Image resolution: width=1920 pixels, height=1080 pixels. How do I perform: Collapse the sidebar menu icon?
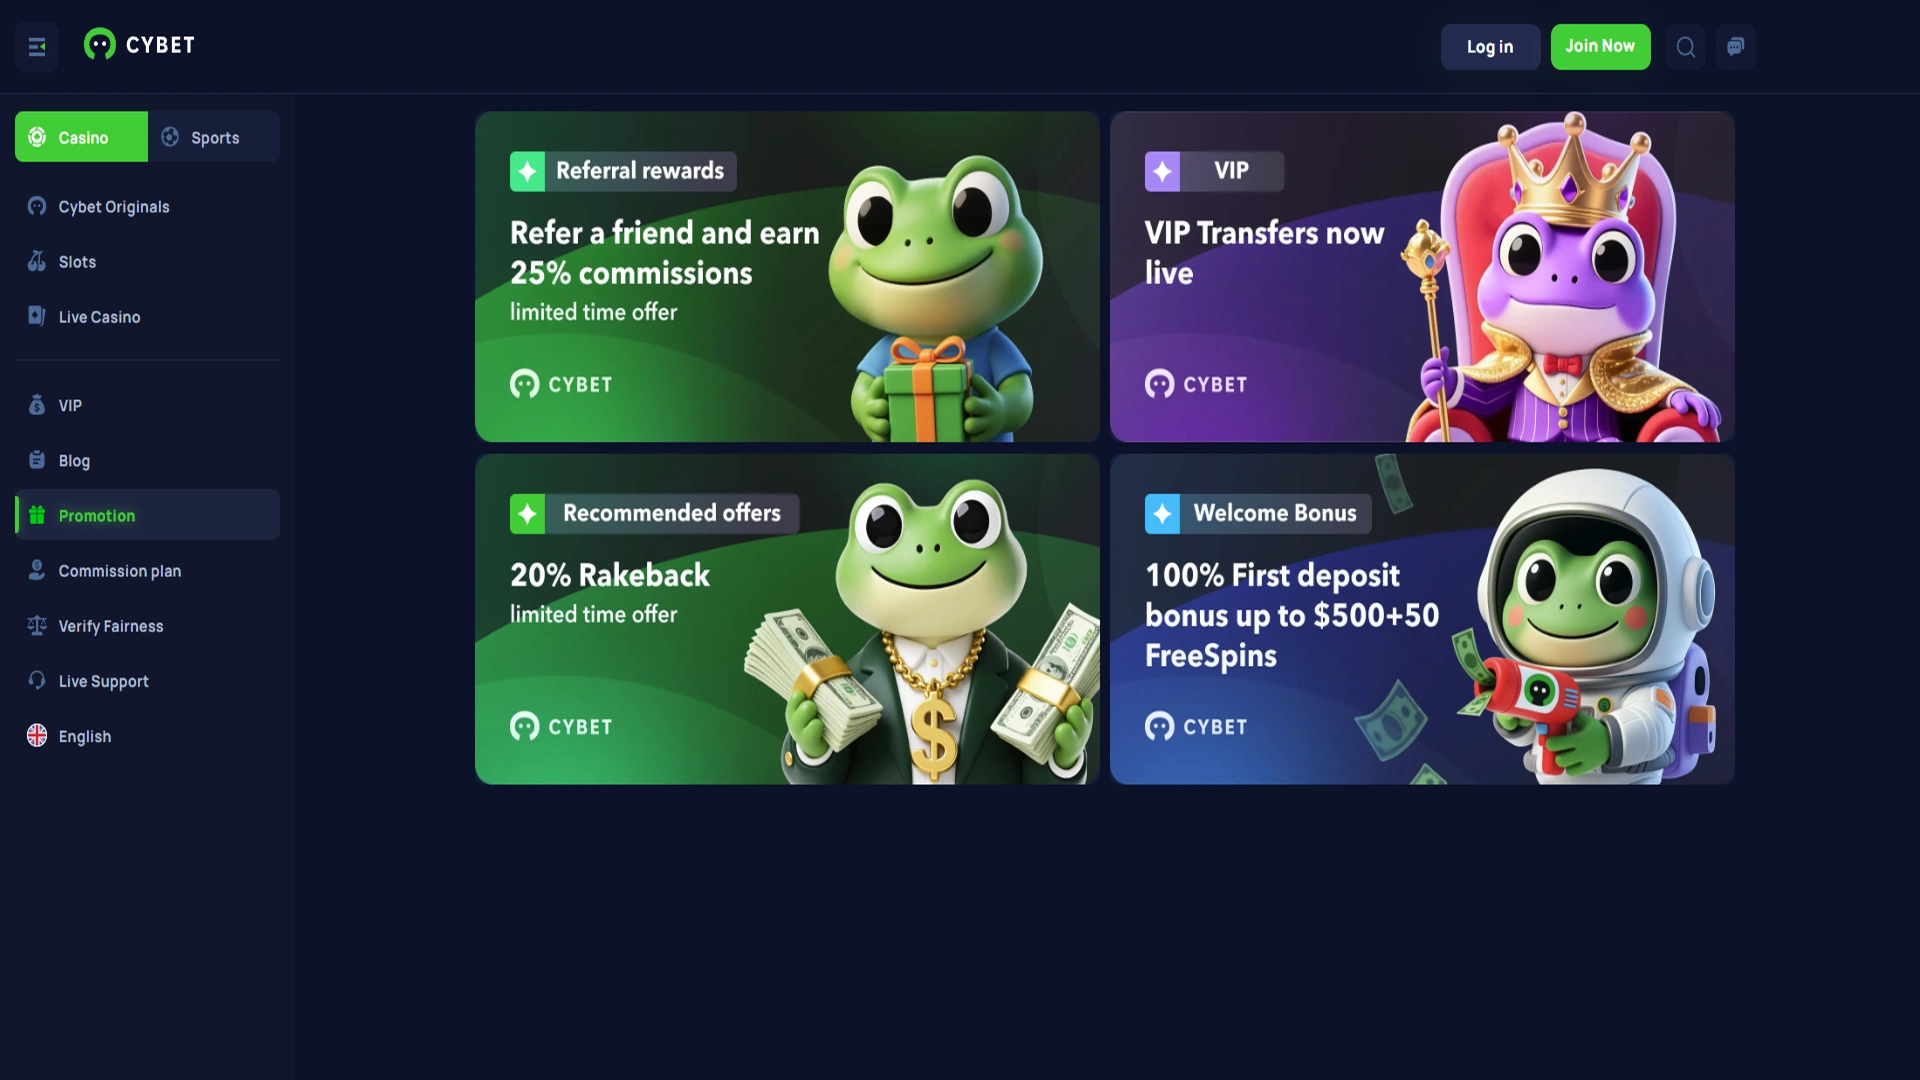tap(37, 47)
